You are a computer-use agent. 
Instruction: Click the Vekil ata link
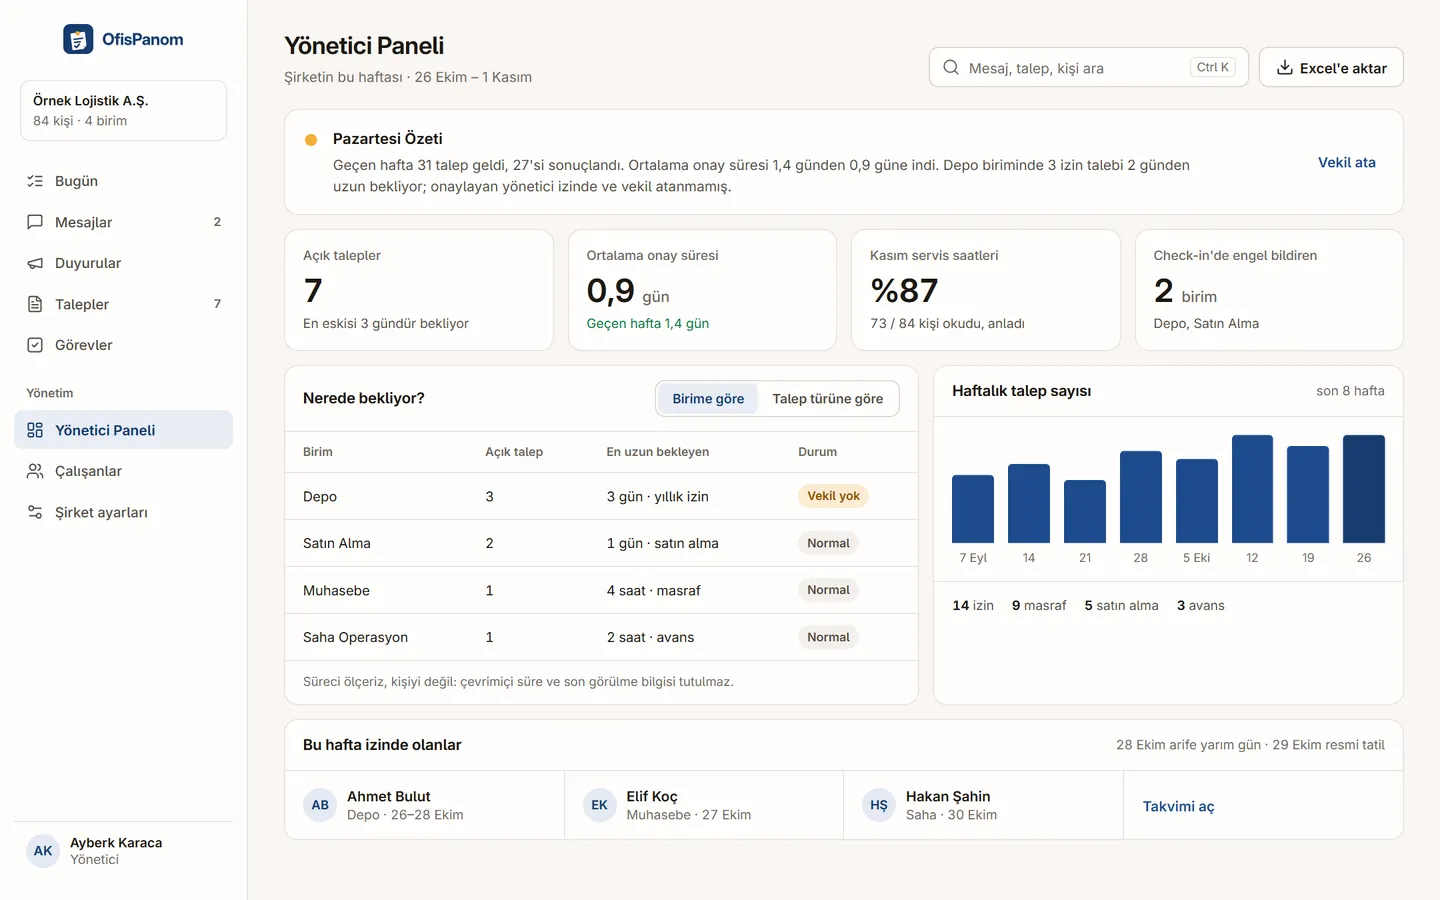coord(1347,162)
